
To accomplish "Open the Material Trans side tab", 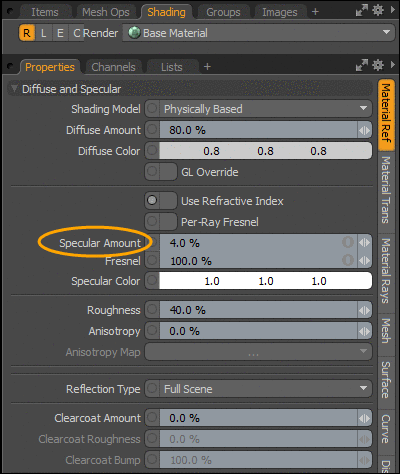I will point(386,190).
